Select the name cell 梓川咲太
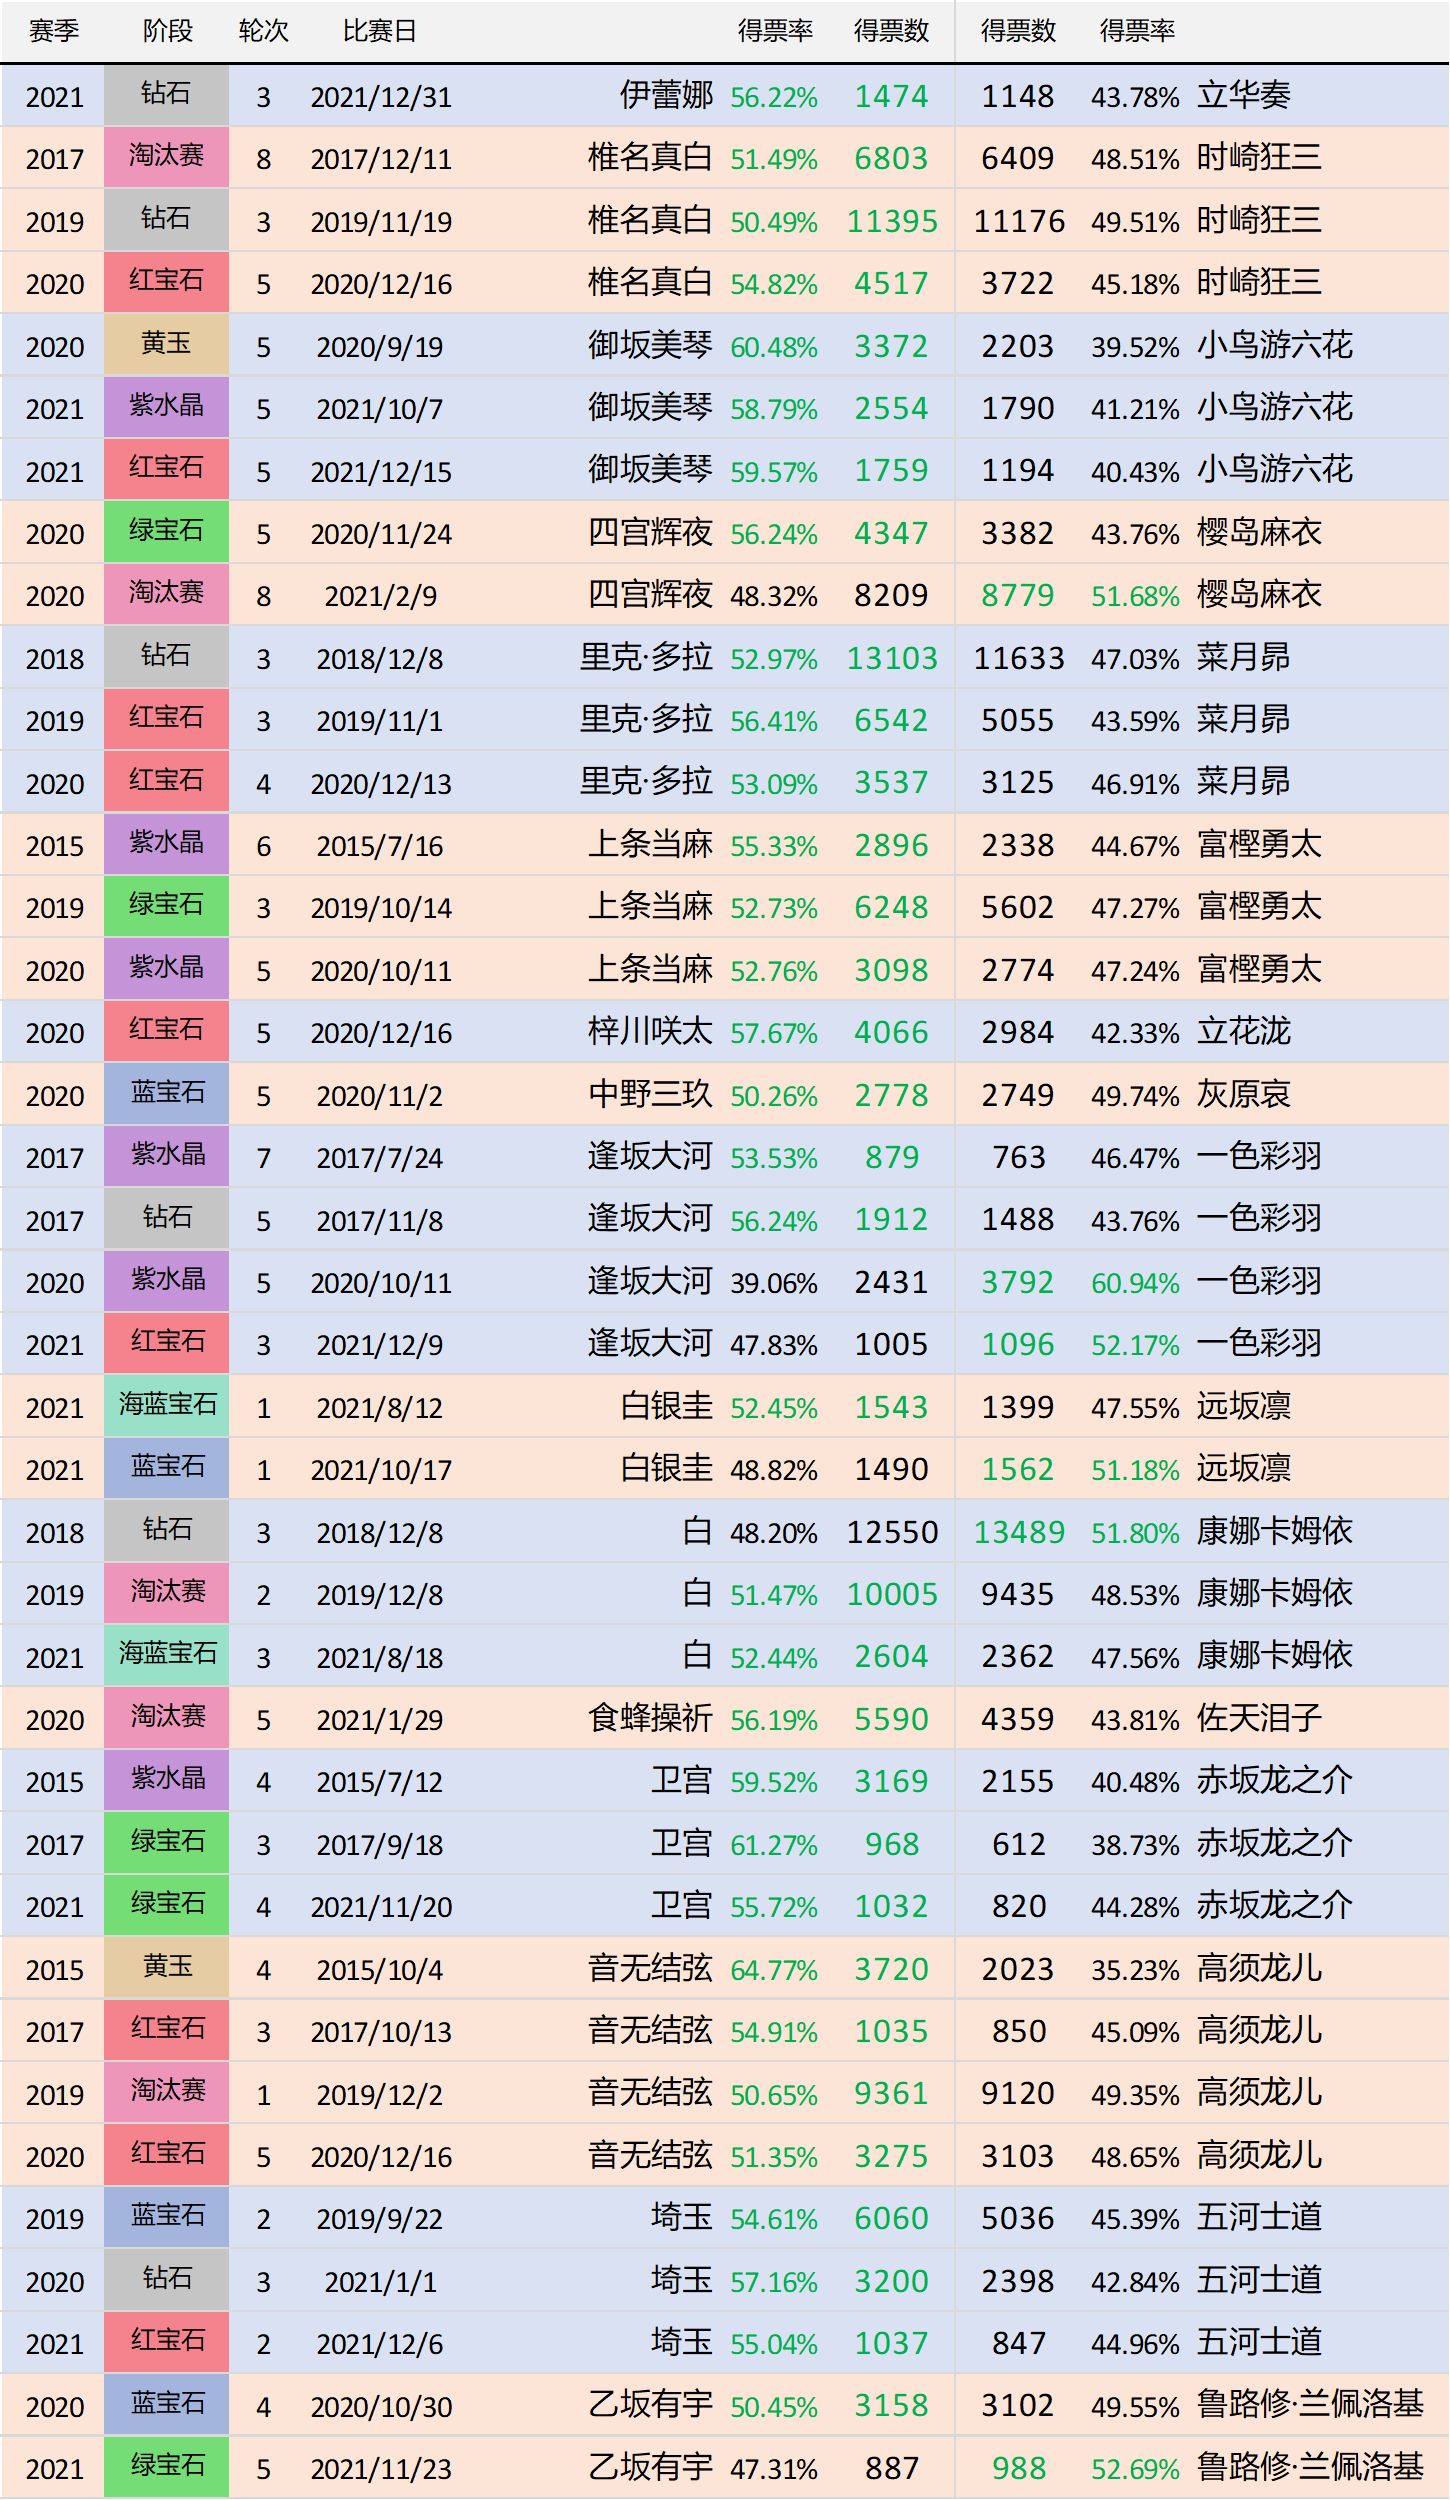Screen dimensions: 1450x2500 [650, 1032]
